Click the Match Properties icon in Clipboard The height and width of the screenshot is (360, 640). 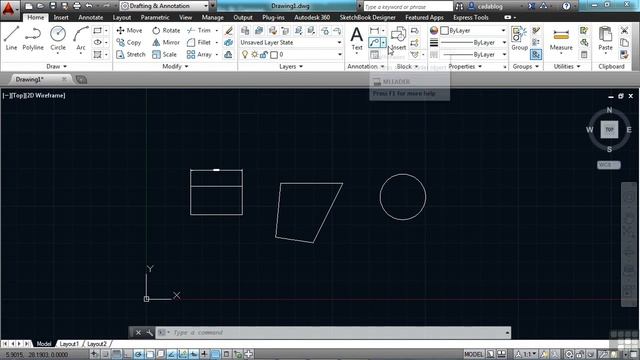click(x=624, y=54)
